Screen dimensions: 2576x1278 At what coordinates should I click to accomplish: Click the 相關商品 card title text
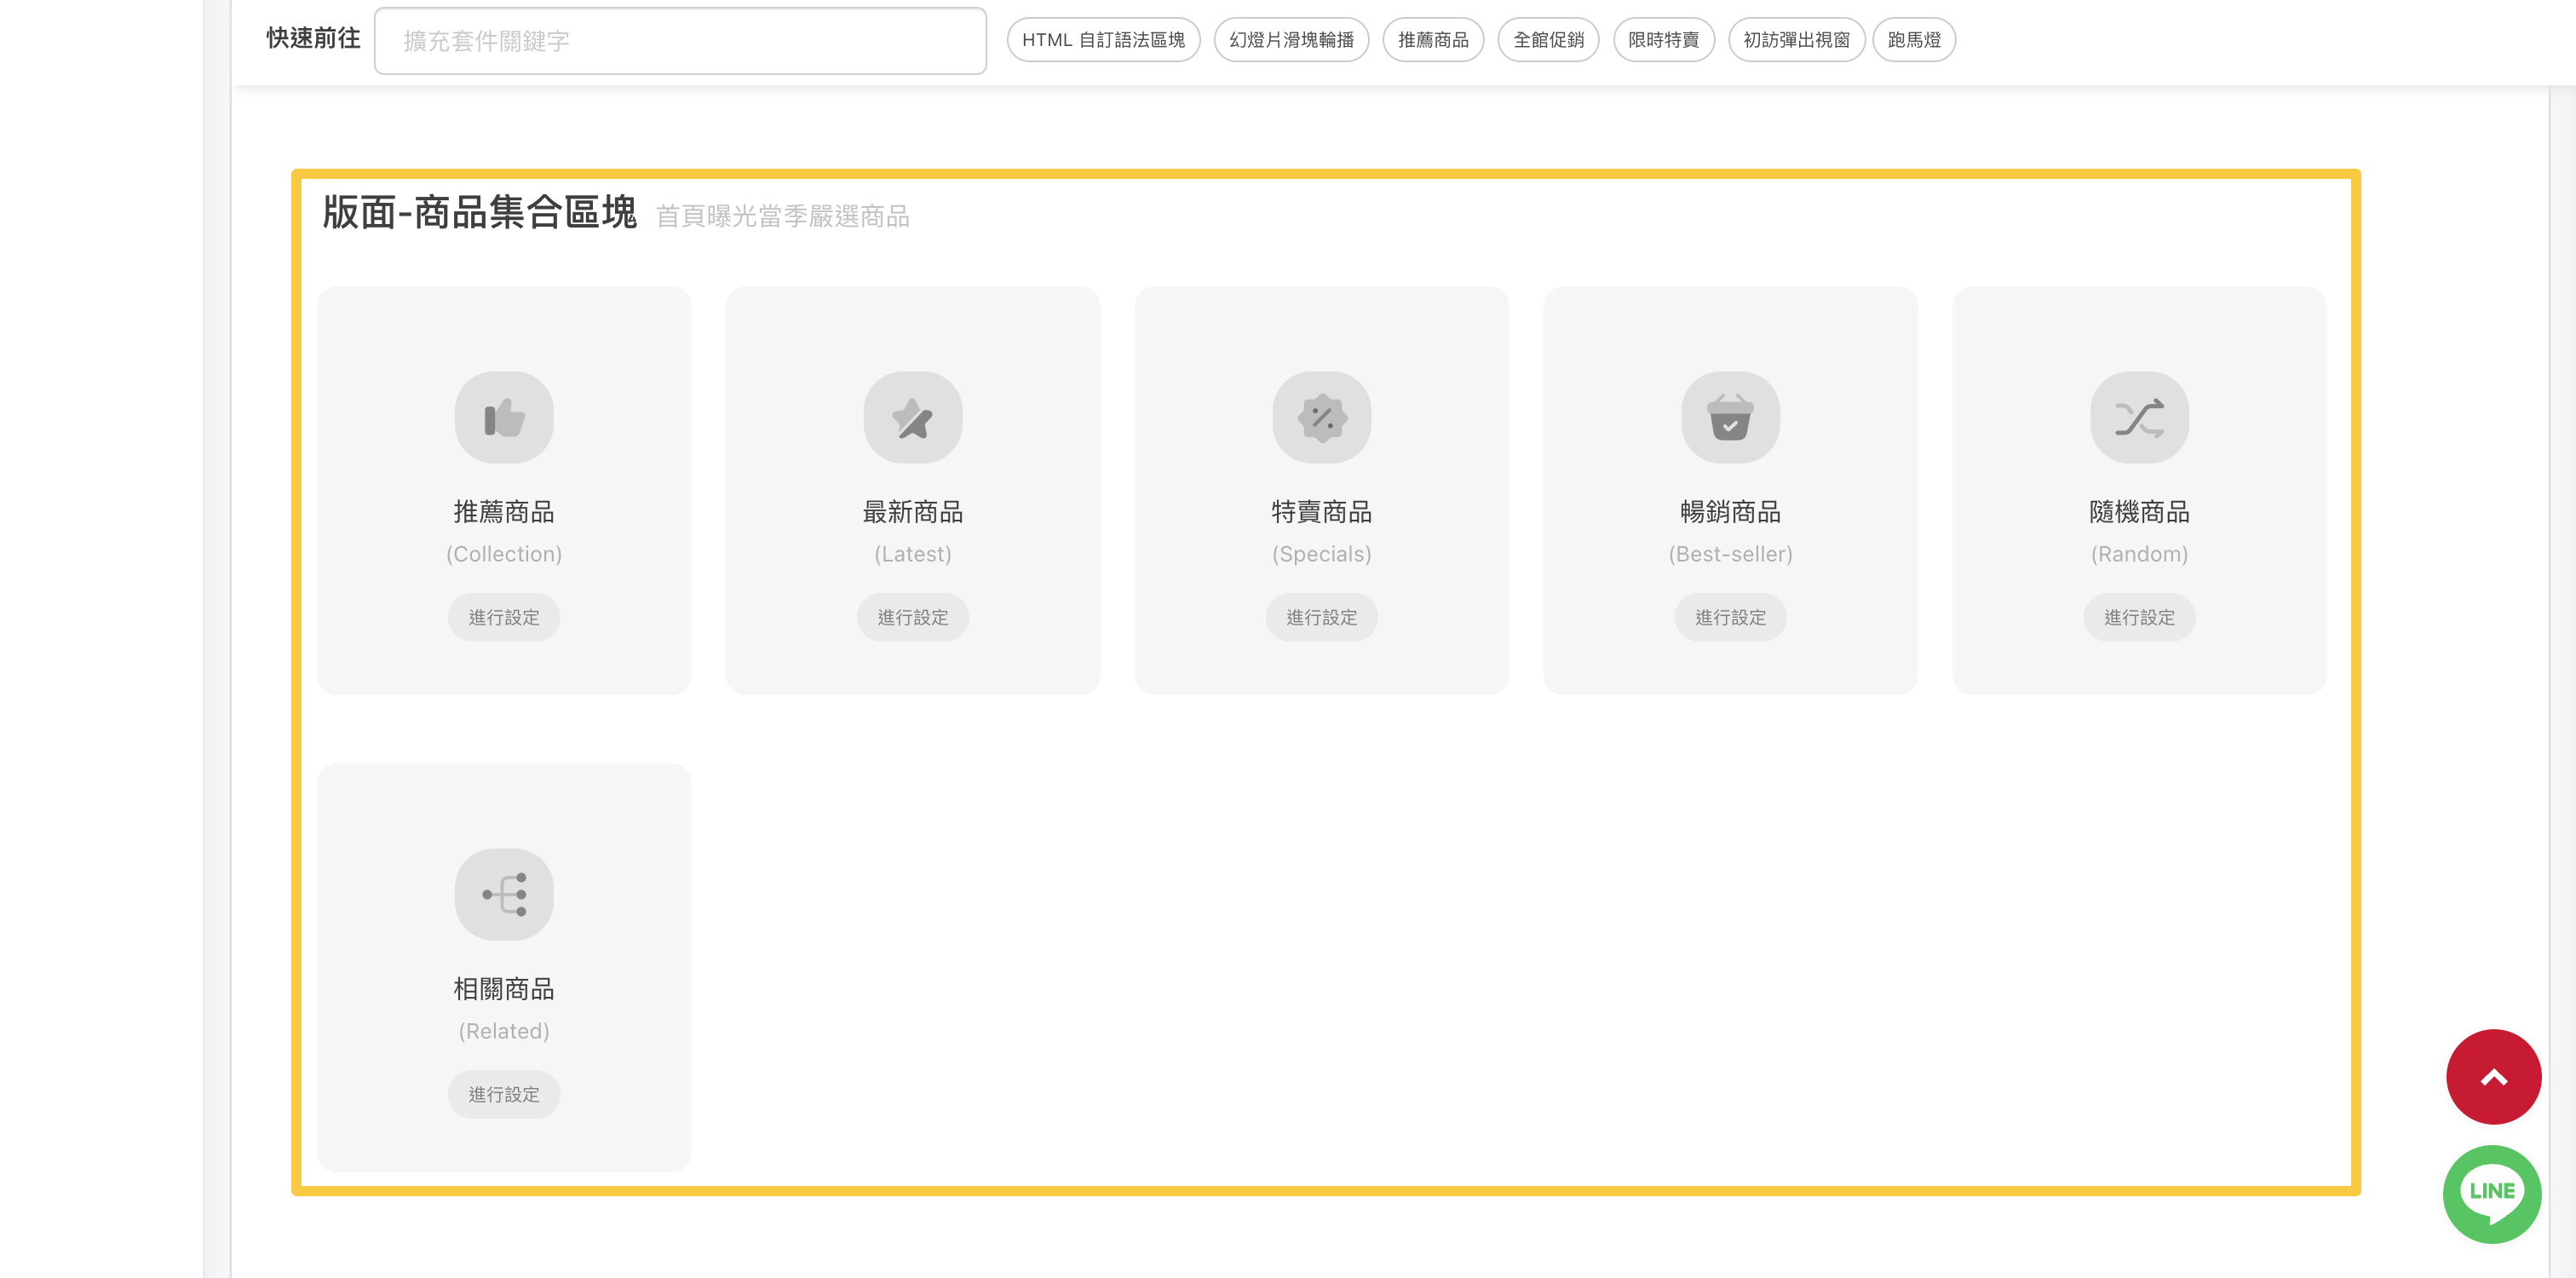click(504, 989)
